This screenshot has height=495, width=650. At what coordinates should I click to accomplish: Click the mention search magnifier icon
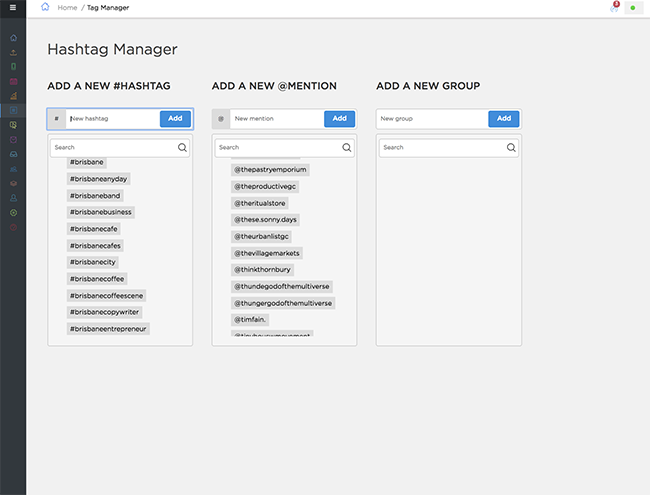347,148
